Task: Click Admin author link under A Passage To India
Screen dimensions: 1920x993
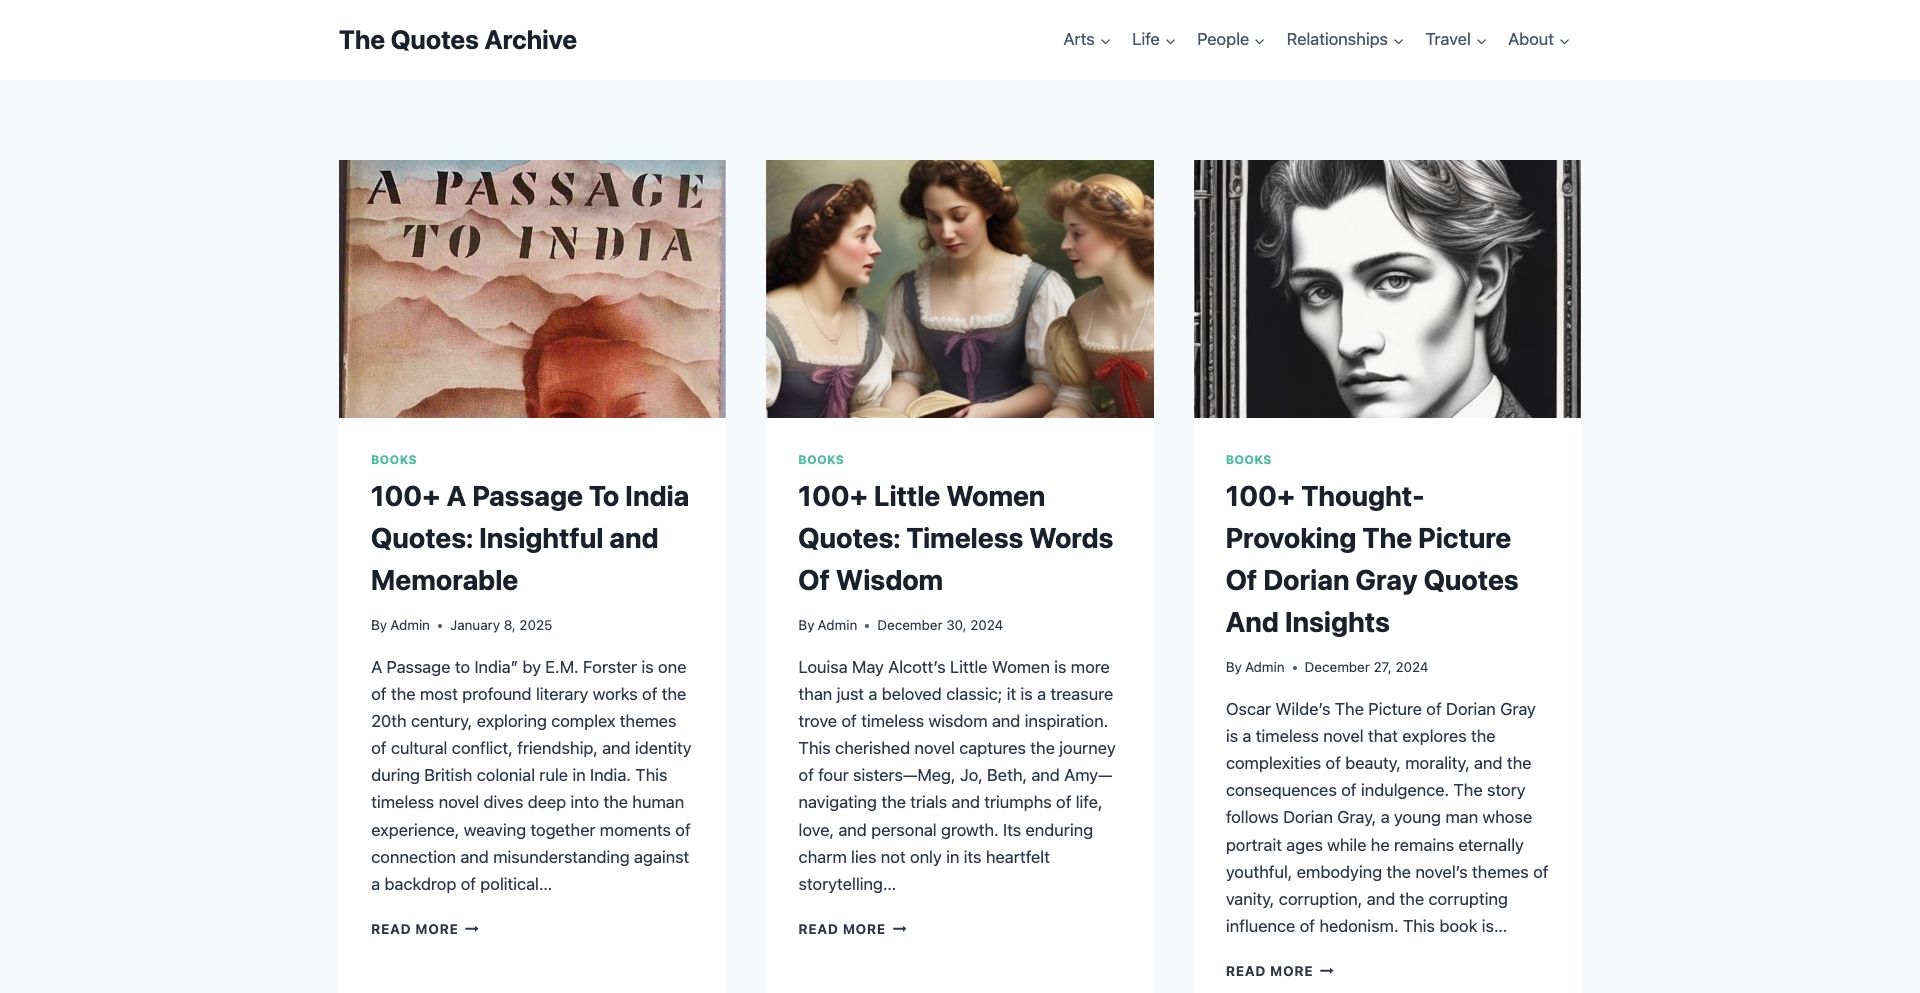Action: 409,625
